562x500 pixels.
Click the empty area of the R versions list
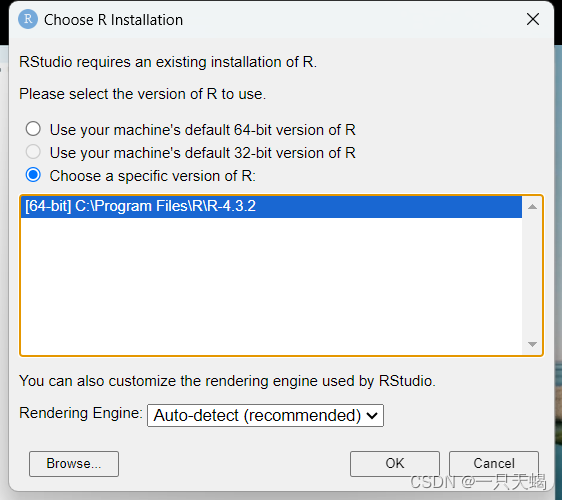[271, 285]
